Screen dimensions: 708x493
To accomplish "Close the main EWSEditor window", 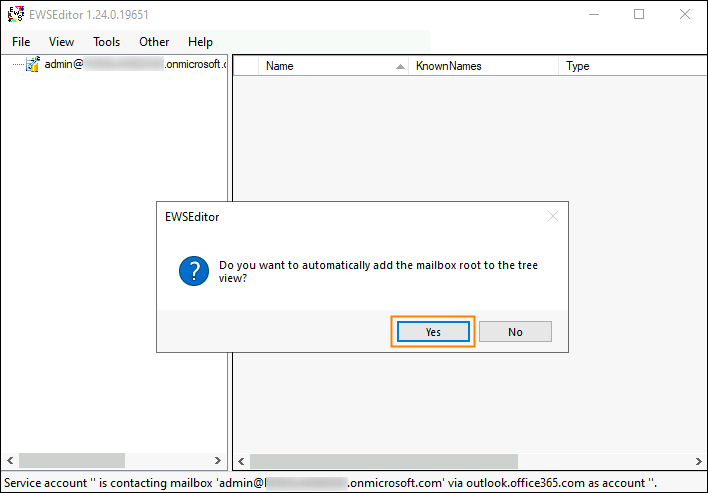I will click(x=685, y=14).
